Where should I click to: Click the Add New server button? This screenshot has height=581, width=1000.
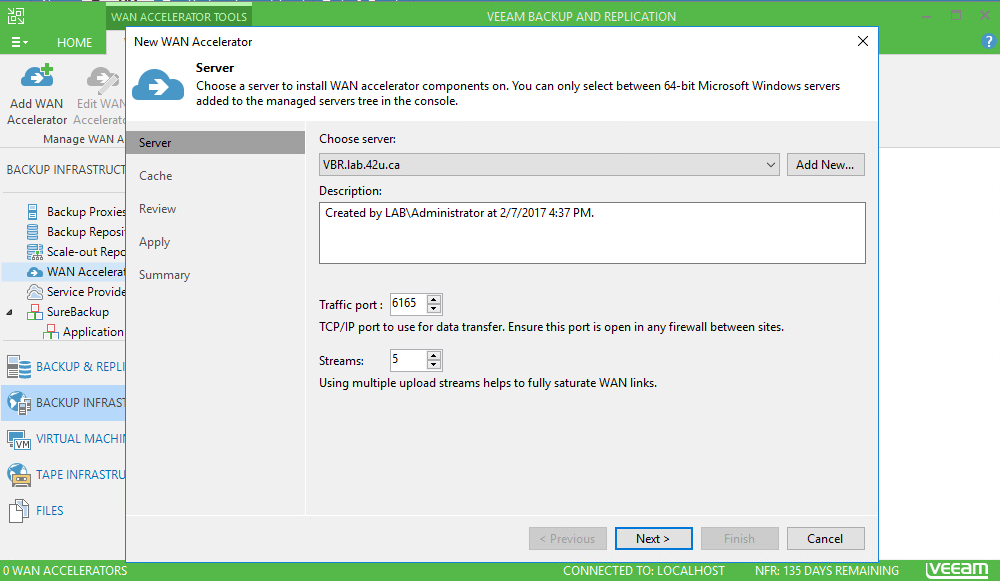(x=825, y=165)
